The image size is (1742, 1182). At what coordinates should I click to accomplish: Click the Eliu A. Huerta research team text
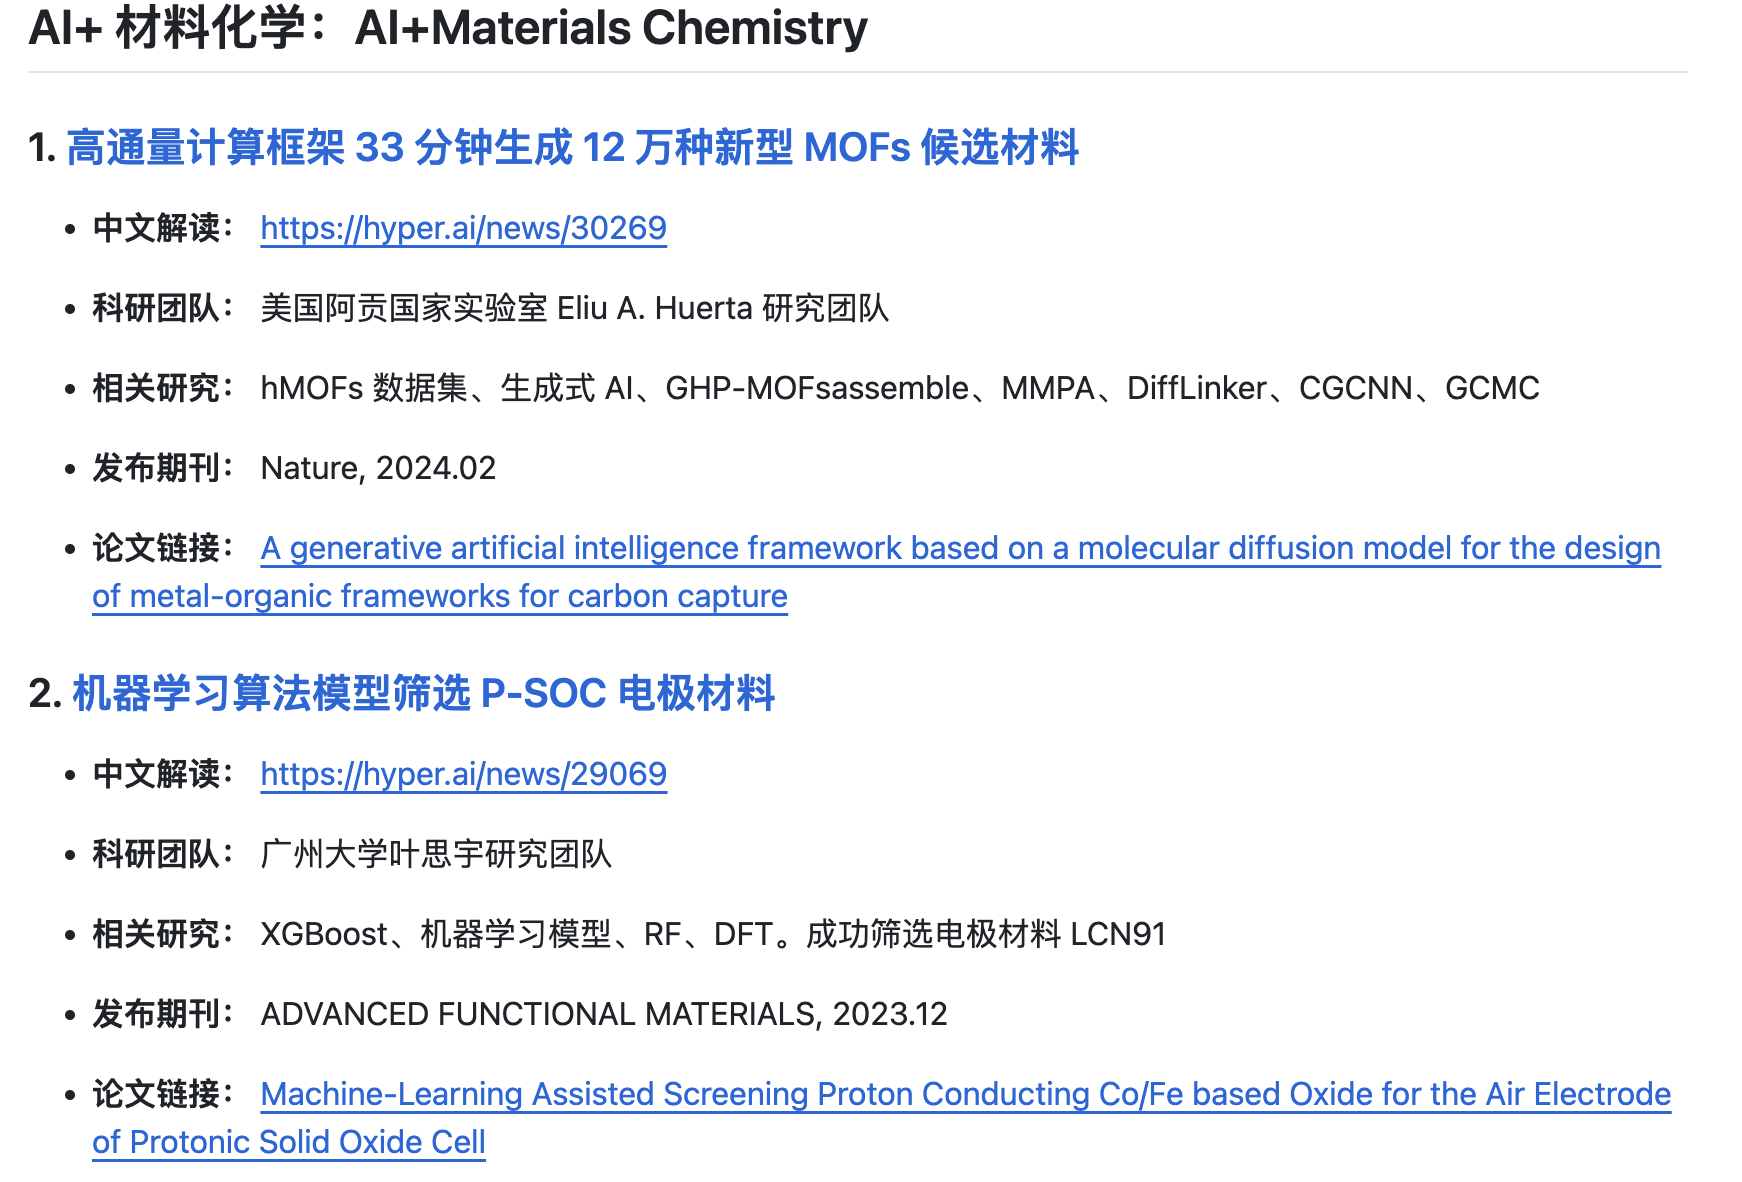coord(574,308)
